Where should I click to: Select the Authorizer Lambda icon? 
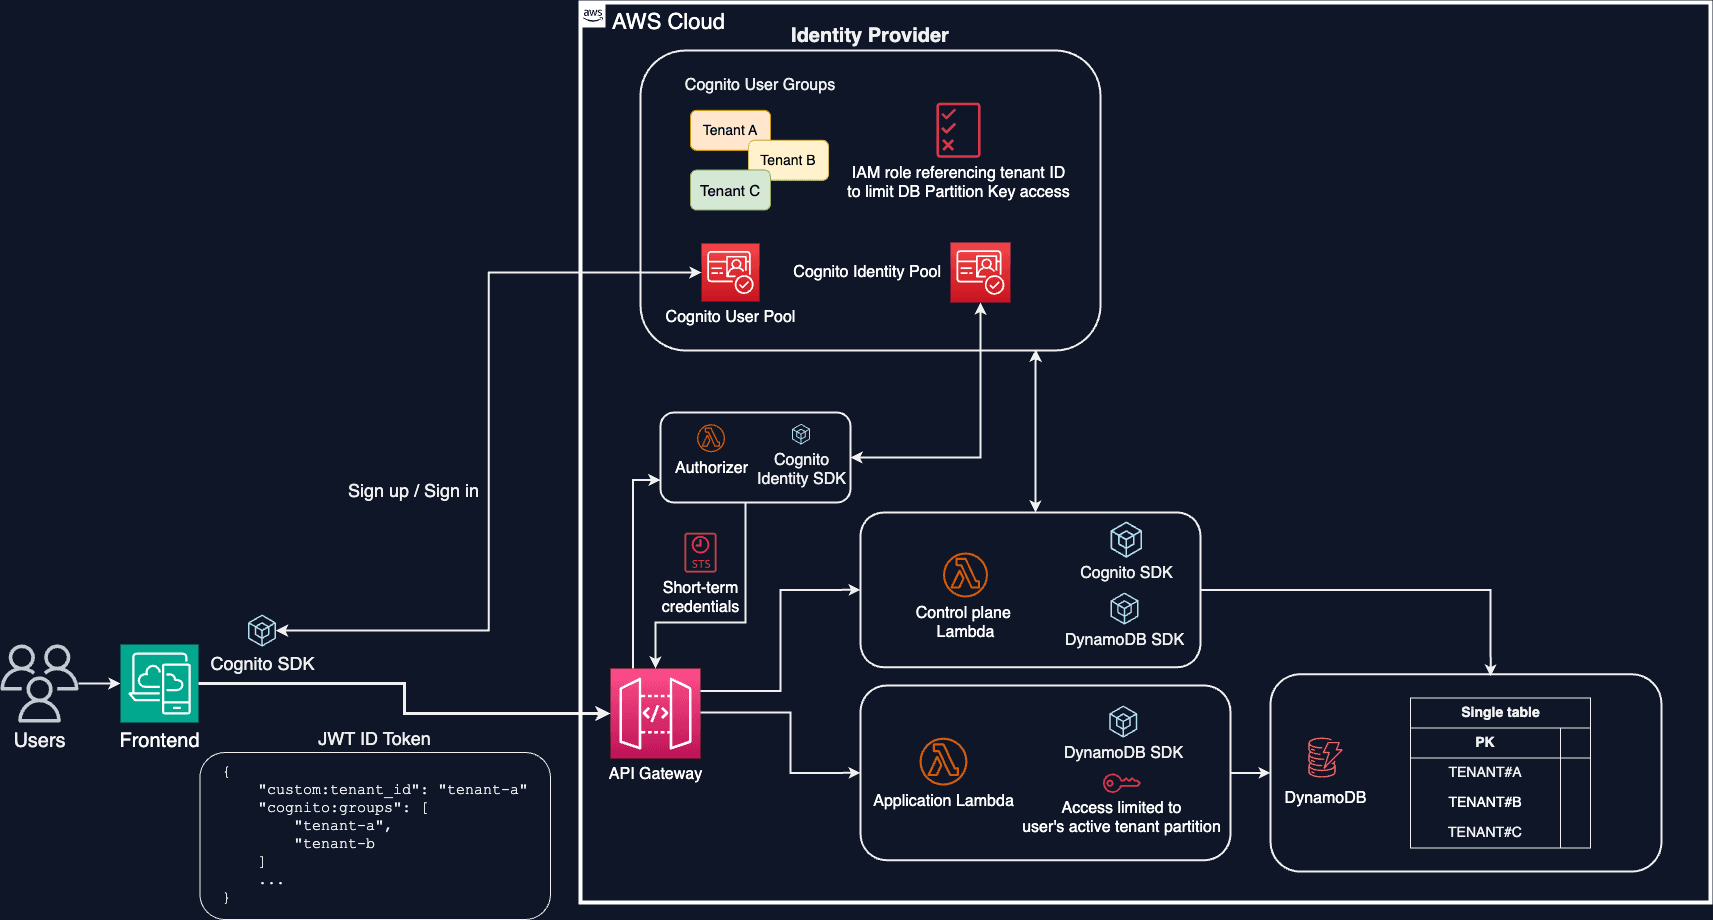pyautogui.click(x=711, y=438)
